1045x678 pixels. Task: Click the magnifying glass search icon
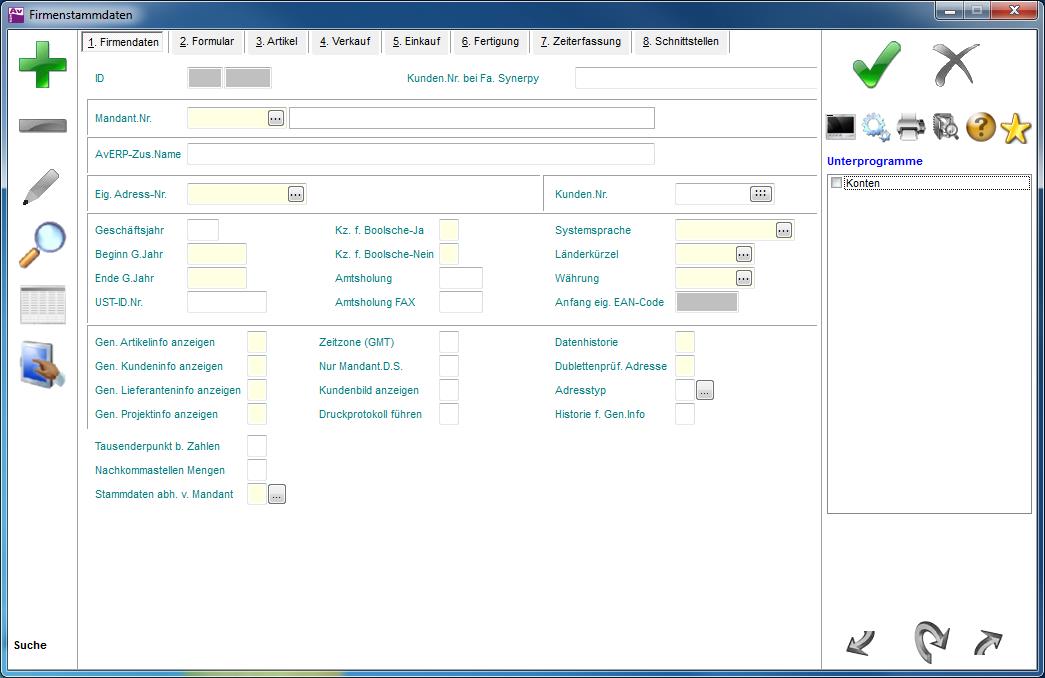click(42, 244)
